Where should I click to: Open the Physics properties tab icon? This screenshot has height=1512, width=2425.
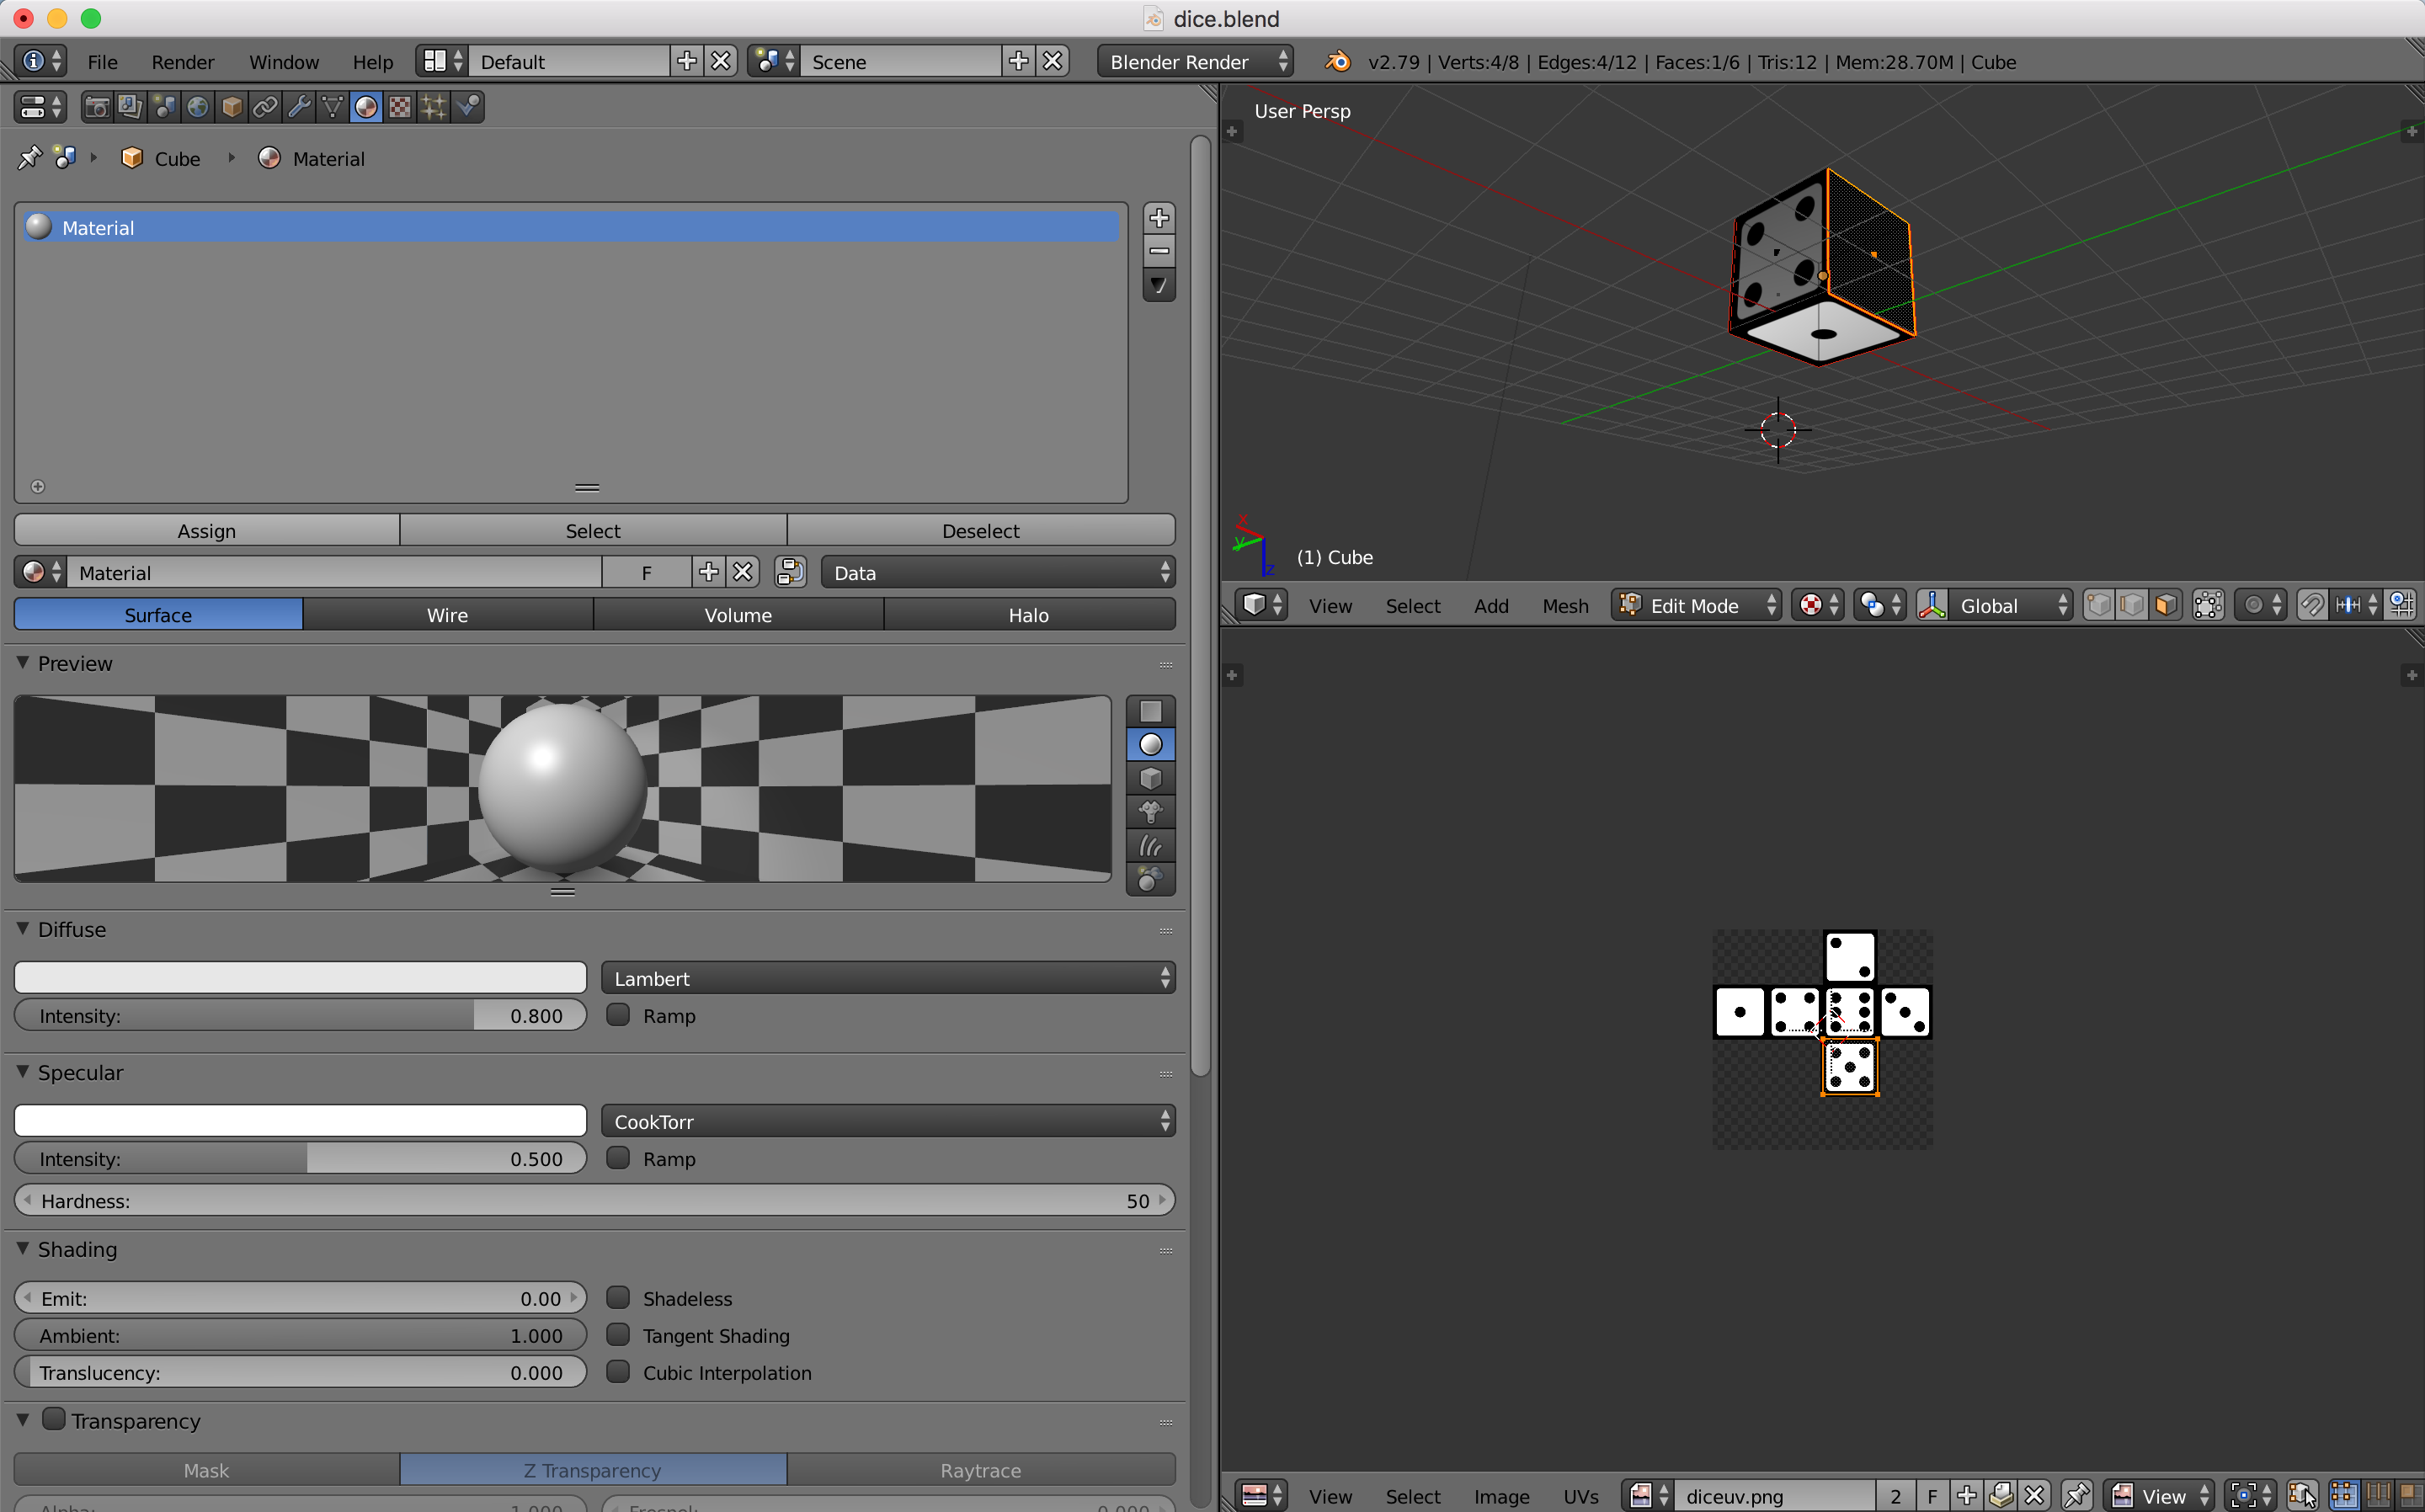(x=468, y=107)
